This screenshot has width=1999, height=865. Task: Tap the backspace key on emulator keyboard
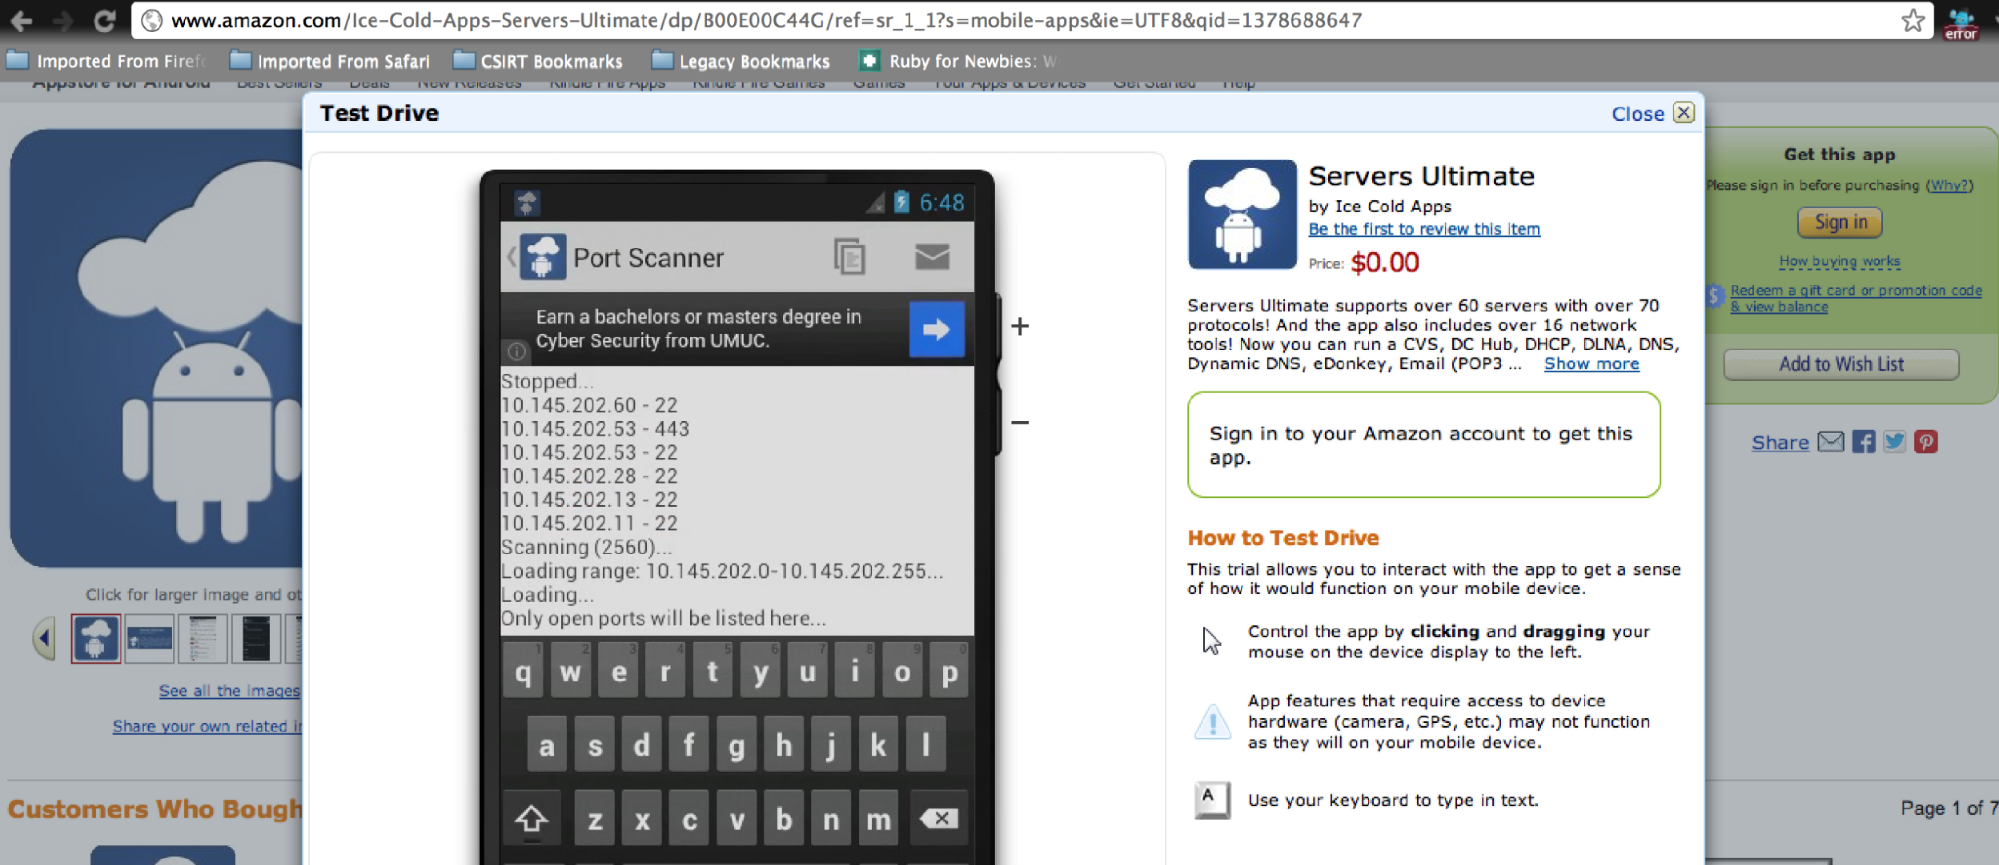pos(939,819)
